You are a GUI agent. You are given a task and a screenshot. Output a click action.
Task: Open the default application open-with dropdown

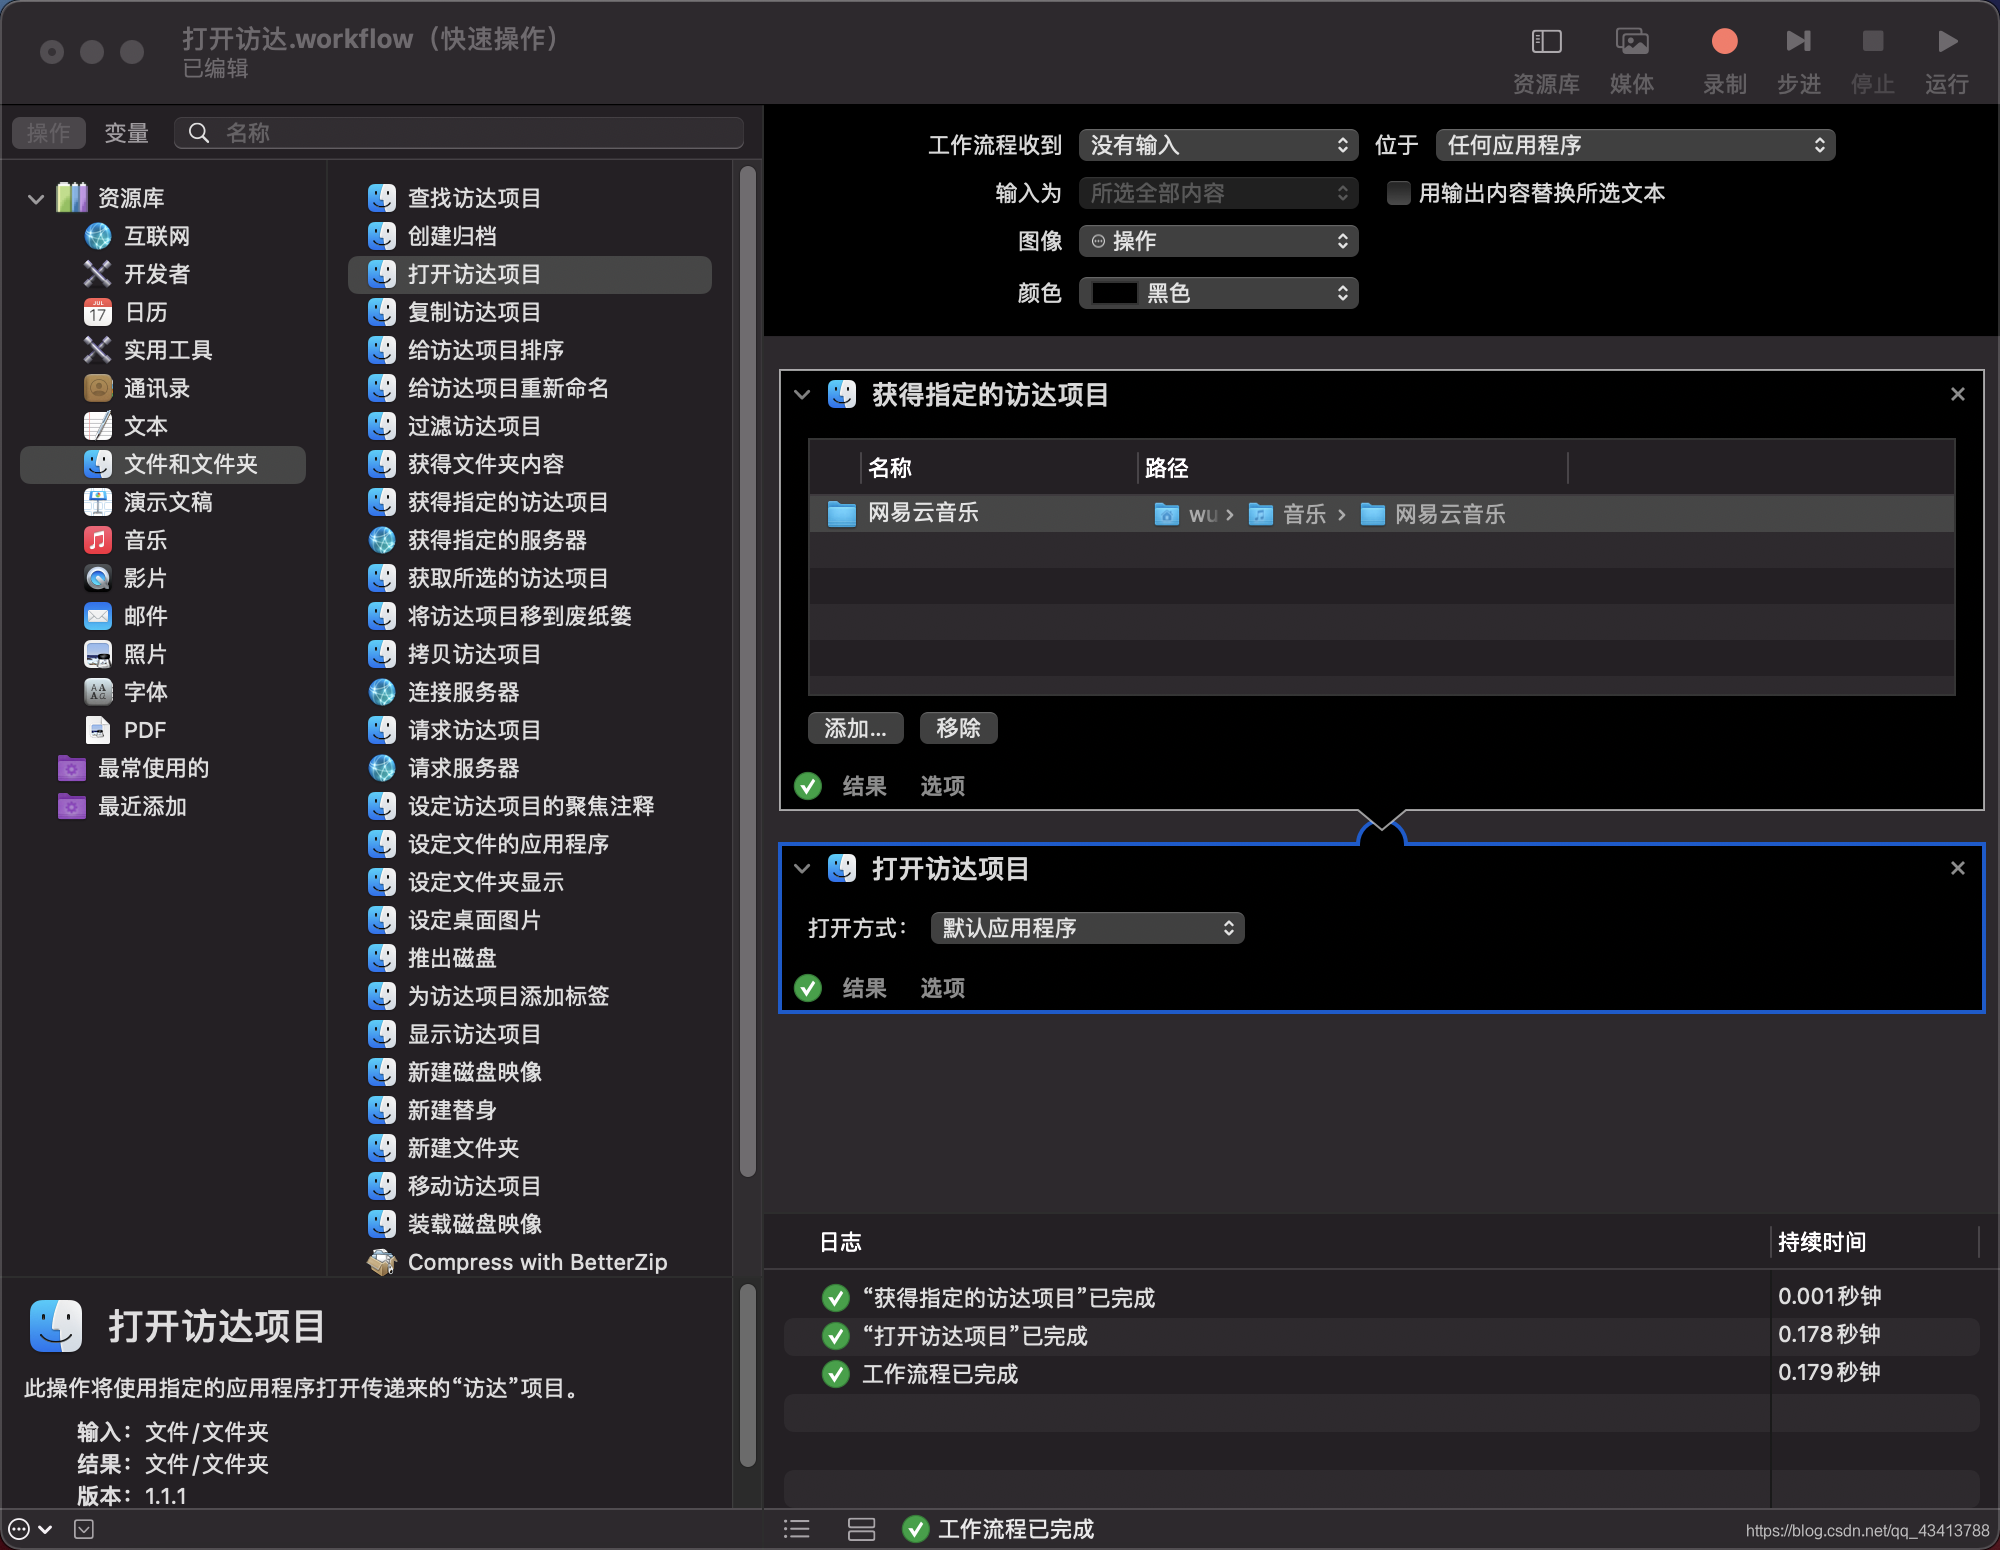(1087, 928)
